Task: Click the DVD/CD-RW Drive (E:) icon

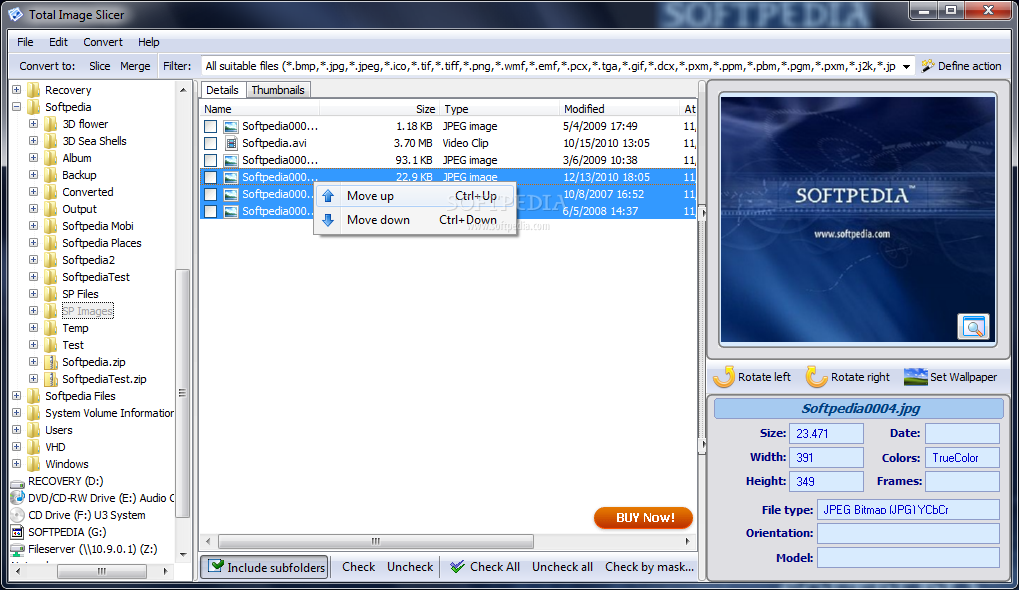Action: click(x=18, y=498)
